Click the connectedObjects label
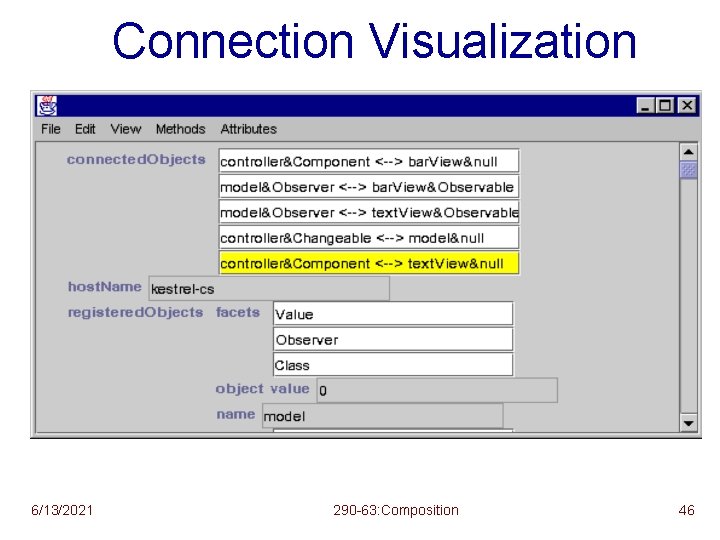 coord(136,159)
